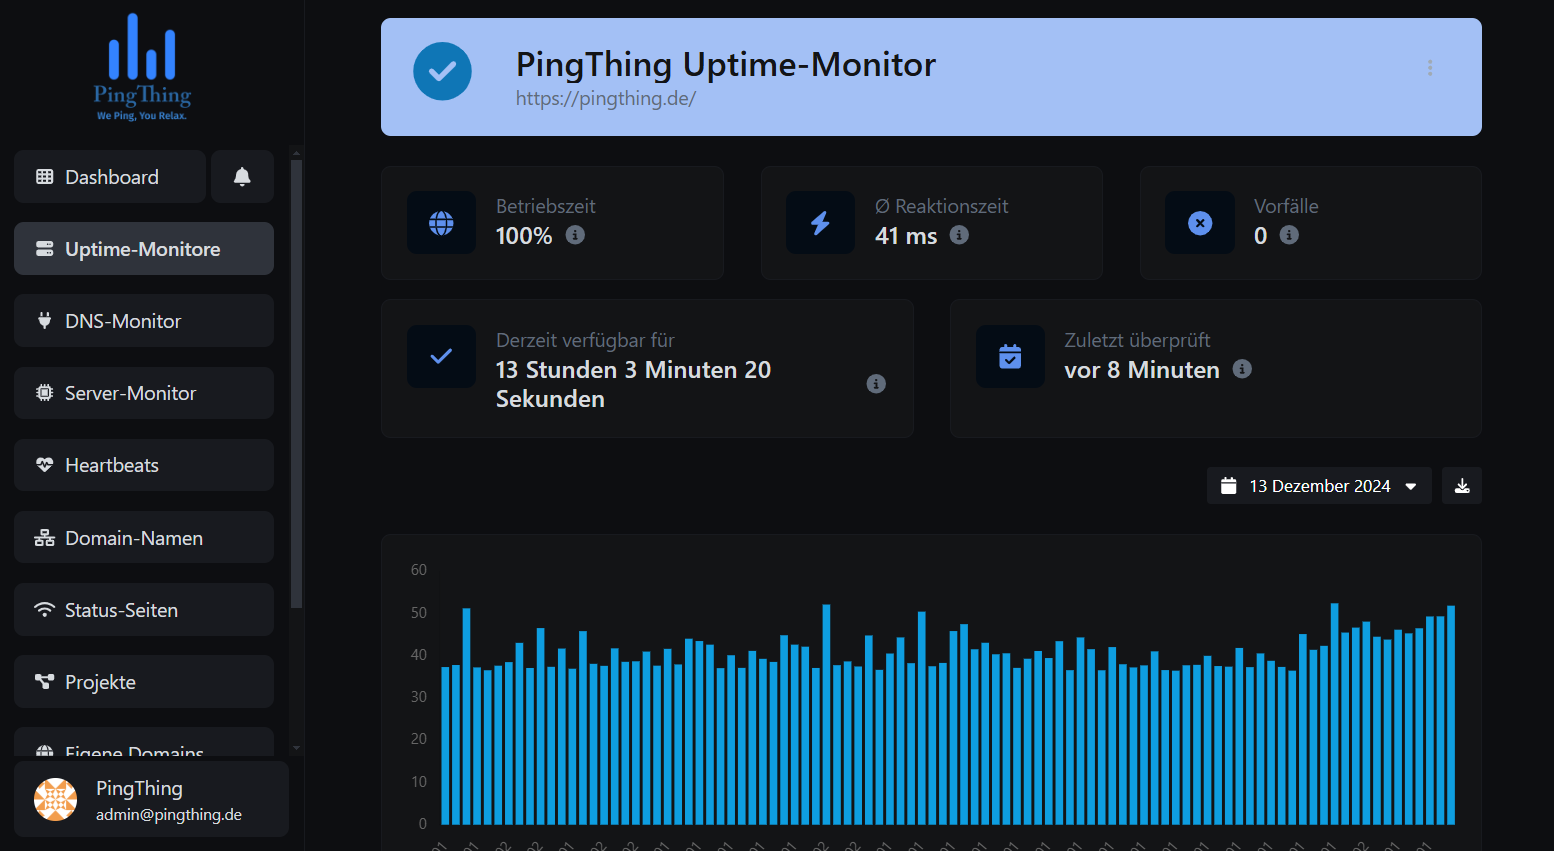Click the admin@pingthing.de email text
The width and height of the screenshot is (1554, 851).
tap(169, 815)
